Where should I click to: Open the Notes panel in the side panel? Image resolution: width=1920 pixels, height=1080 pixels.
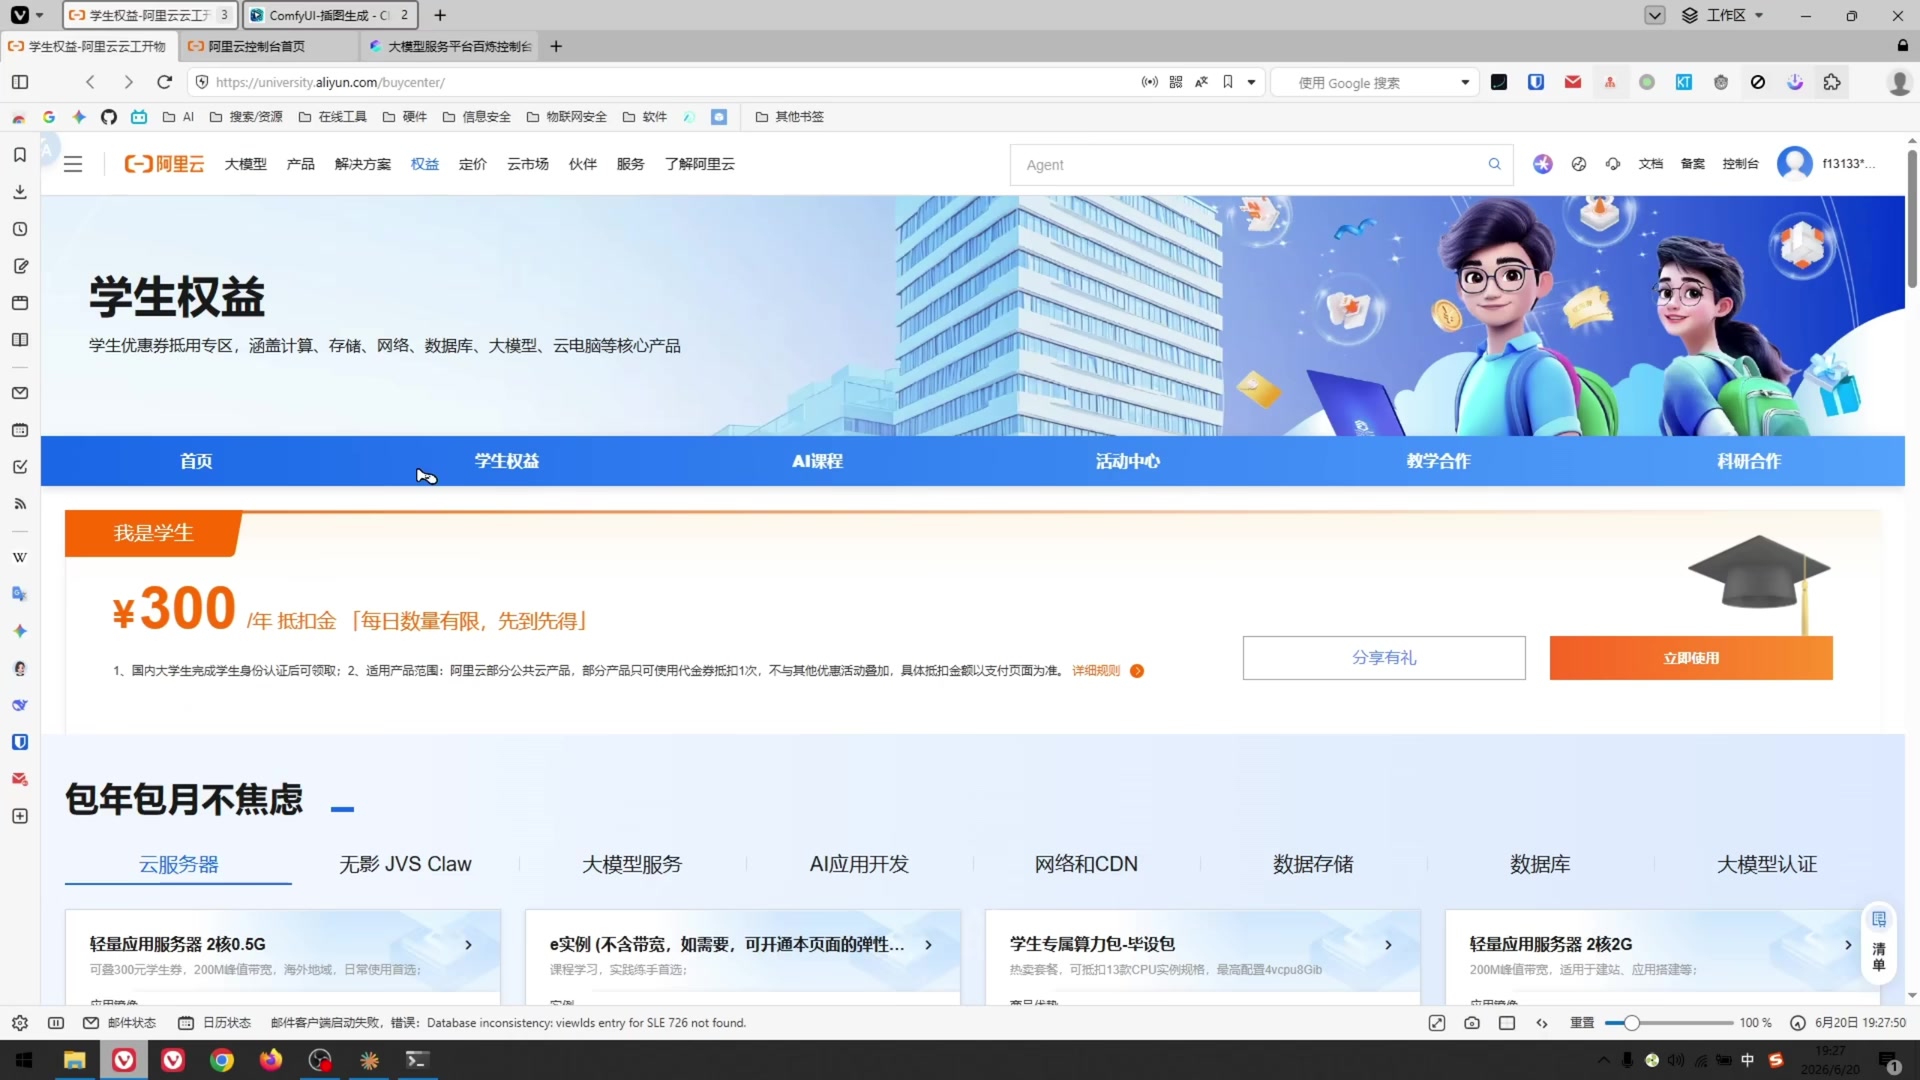coord(19,266)
